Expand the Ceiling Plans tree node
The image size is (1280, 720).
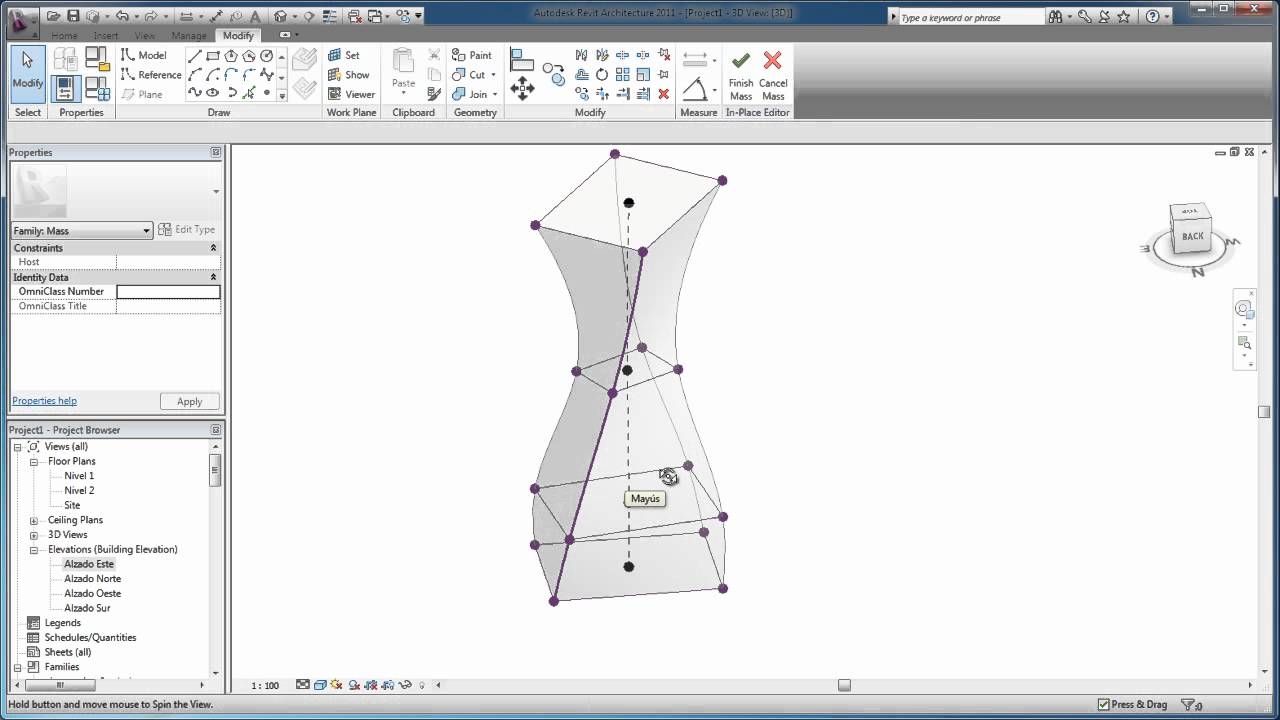tap(34, 520)
